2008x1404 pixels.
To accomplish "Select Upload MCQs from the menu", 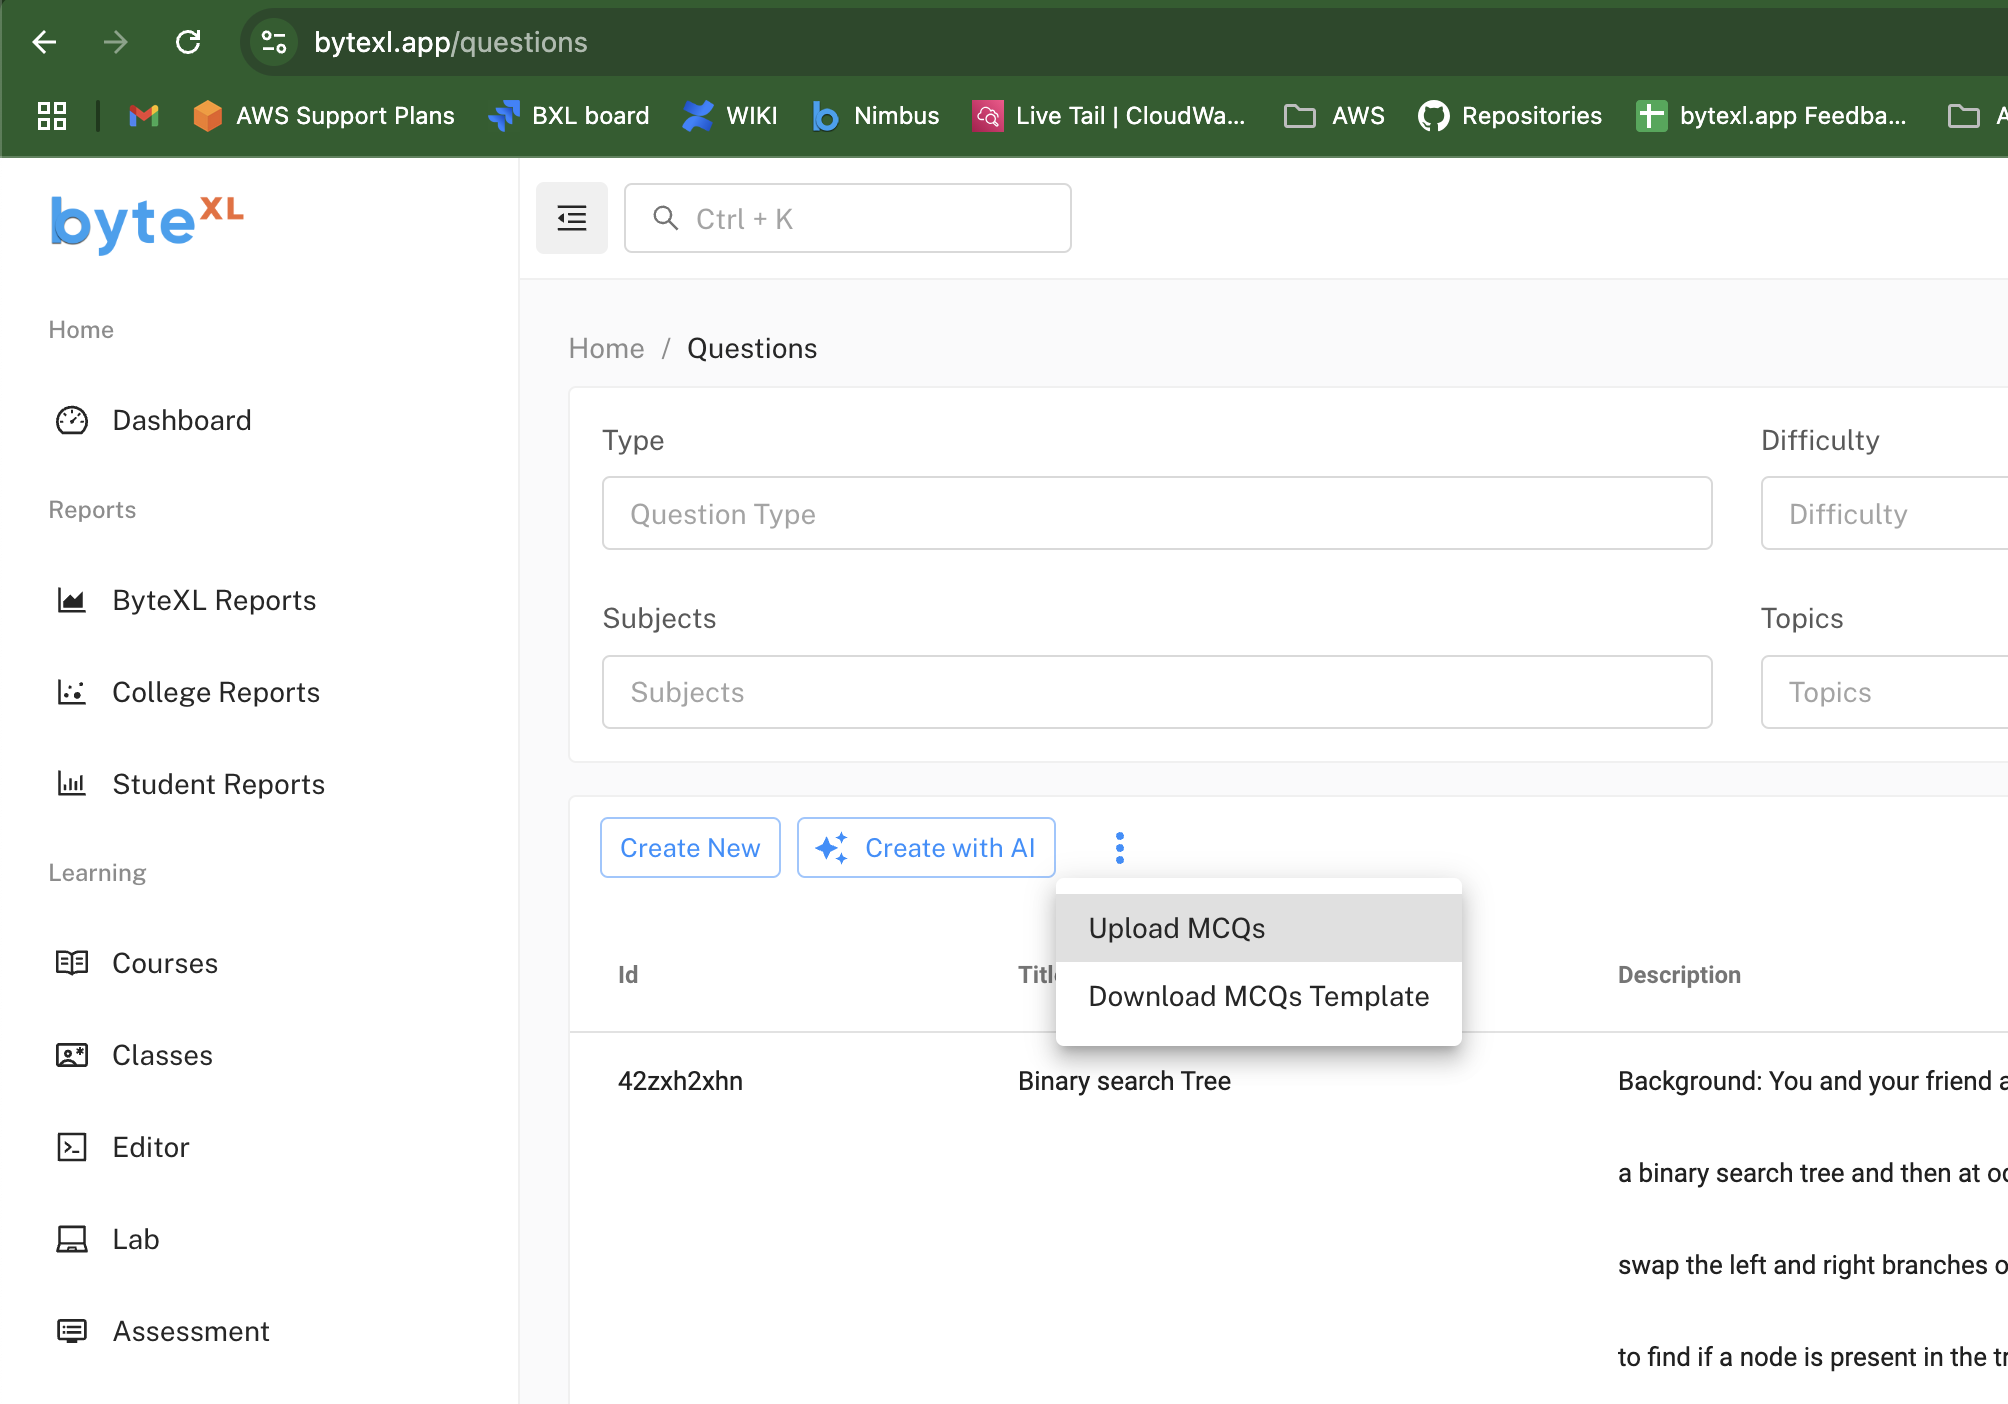I will pos(1177,928).
